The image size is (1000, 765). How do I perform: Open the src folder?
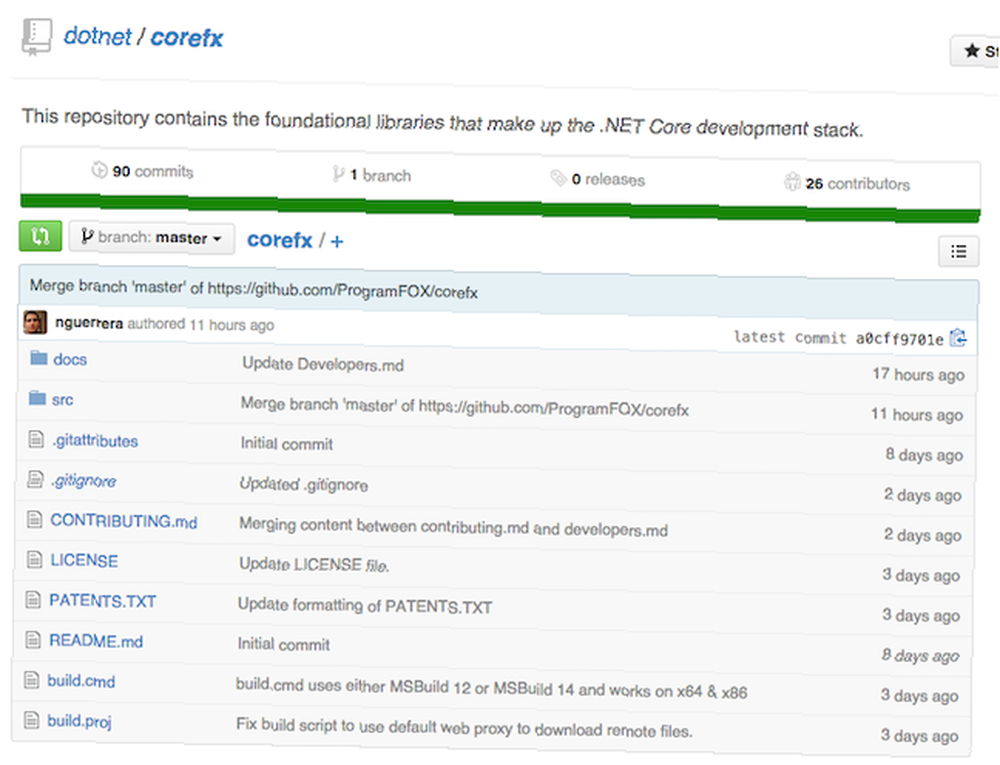(62, 400)
